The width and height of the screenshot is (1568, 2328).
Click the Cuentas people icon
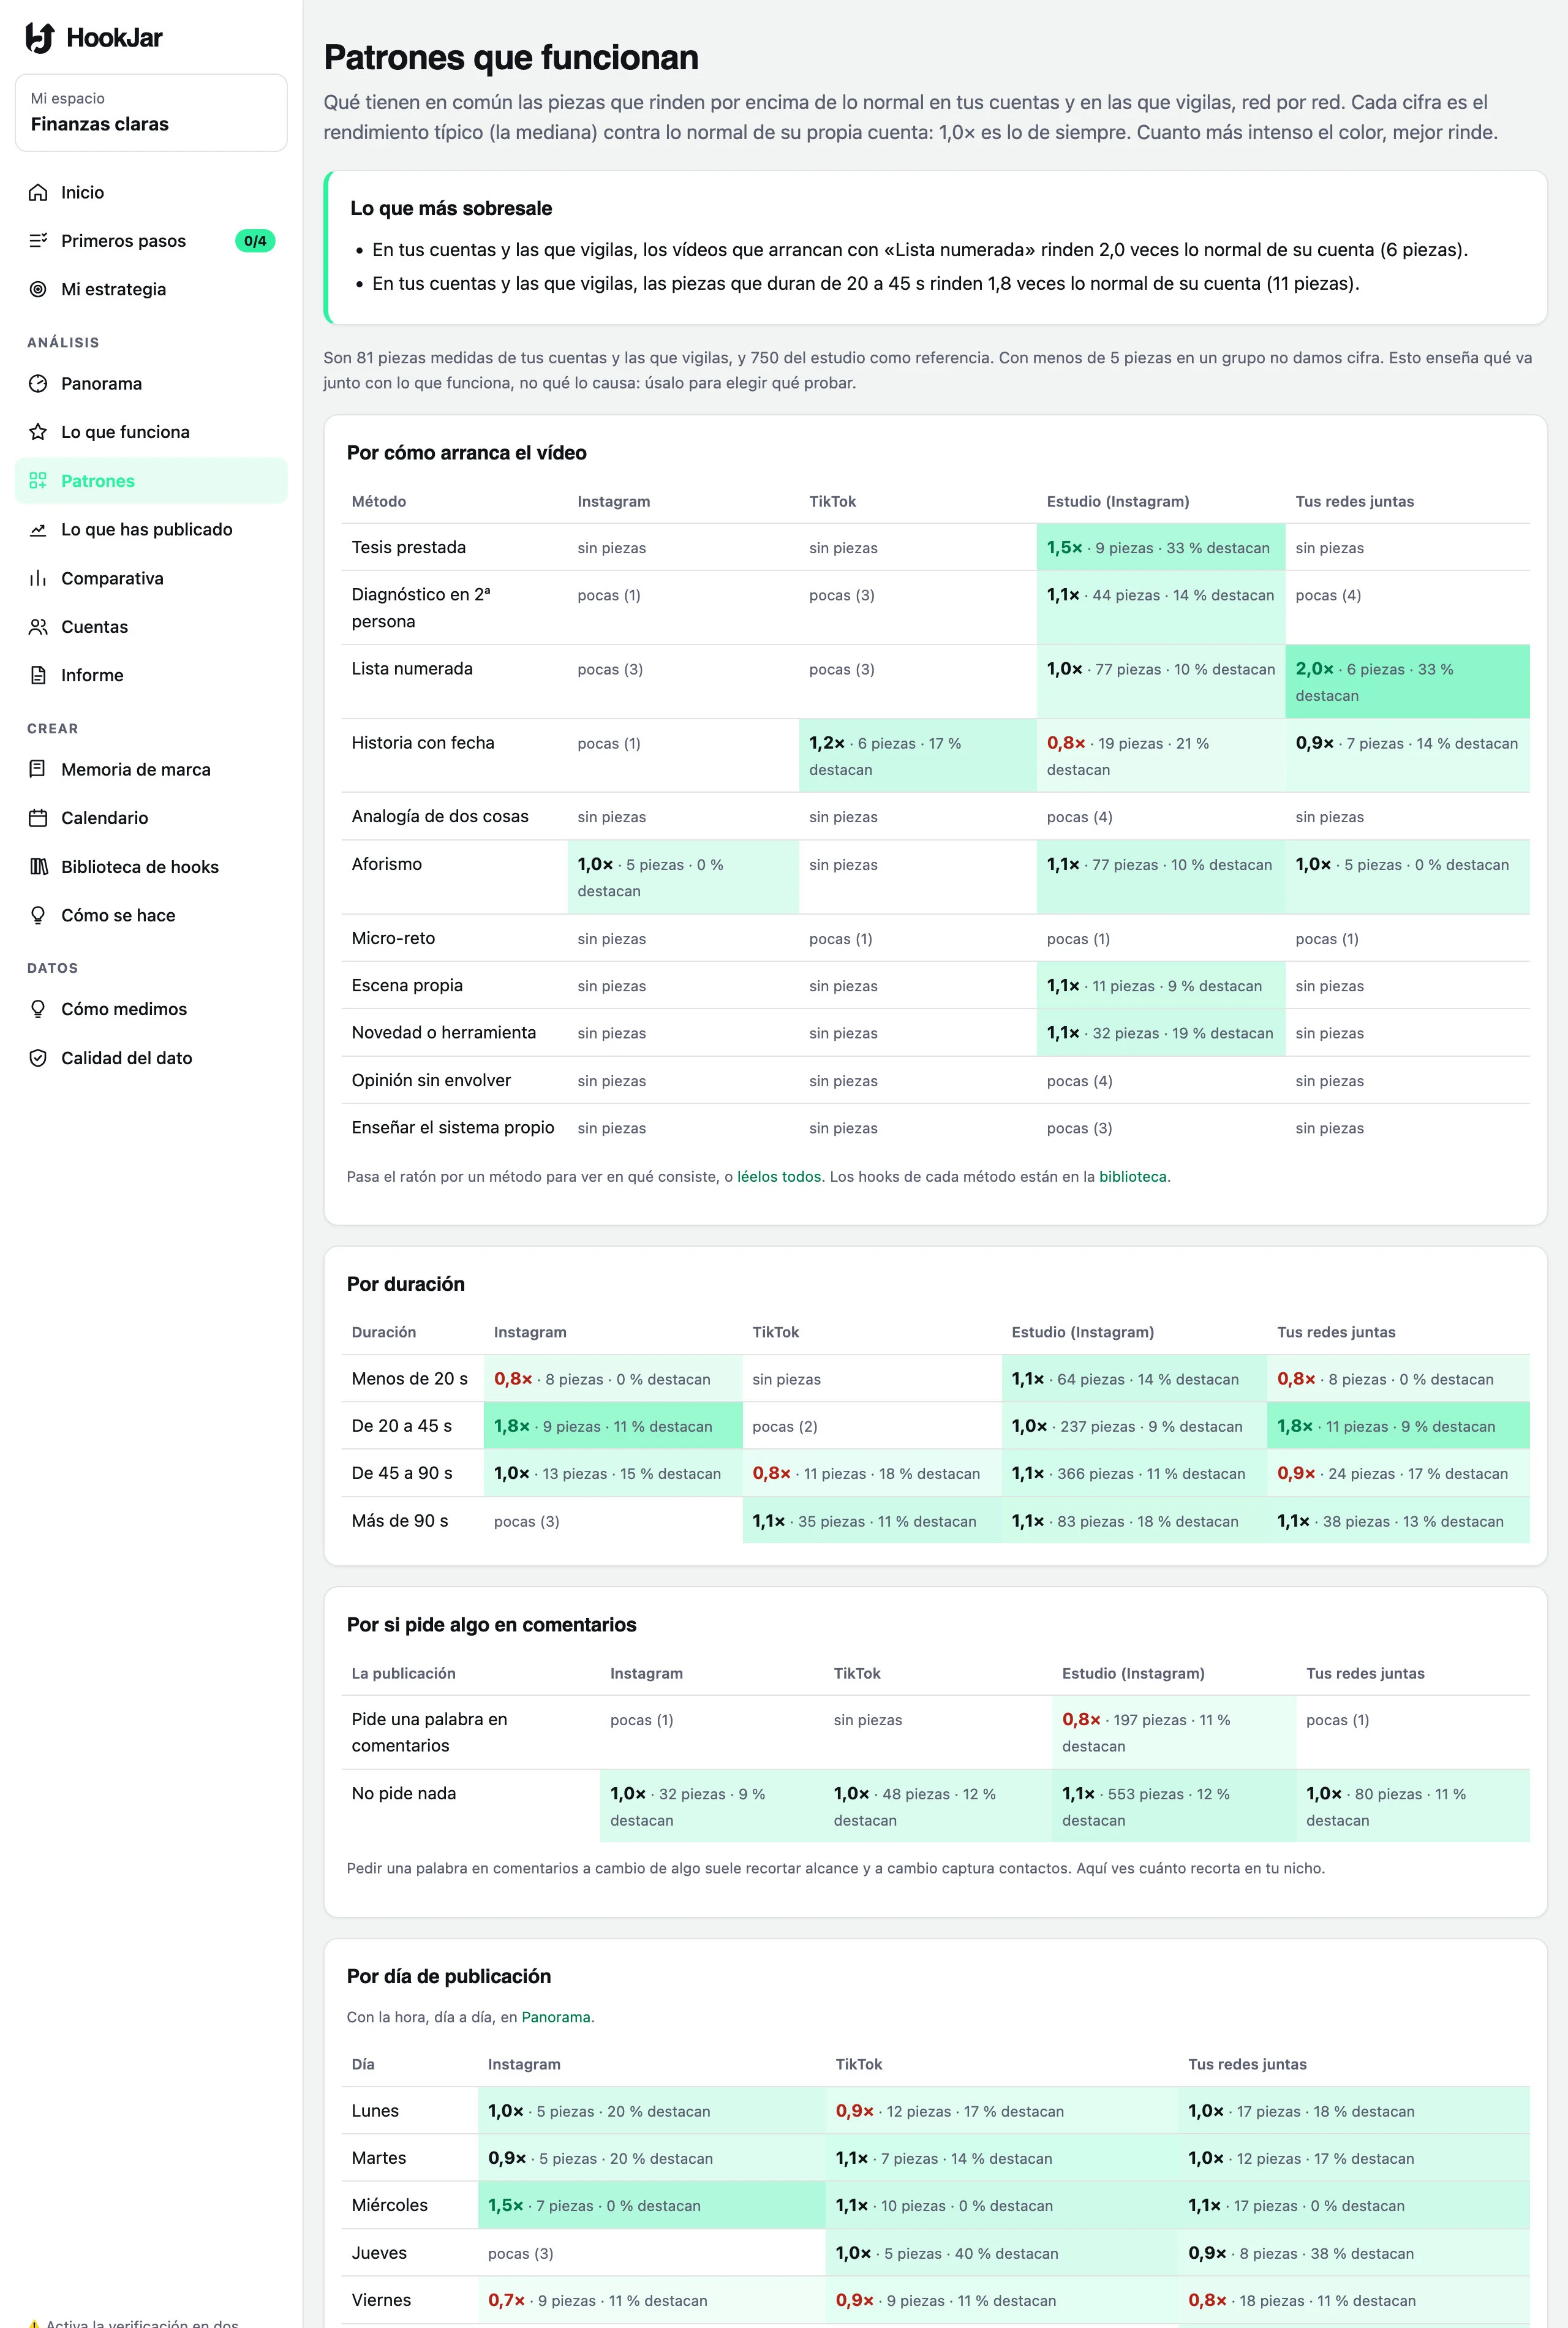38,627
